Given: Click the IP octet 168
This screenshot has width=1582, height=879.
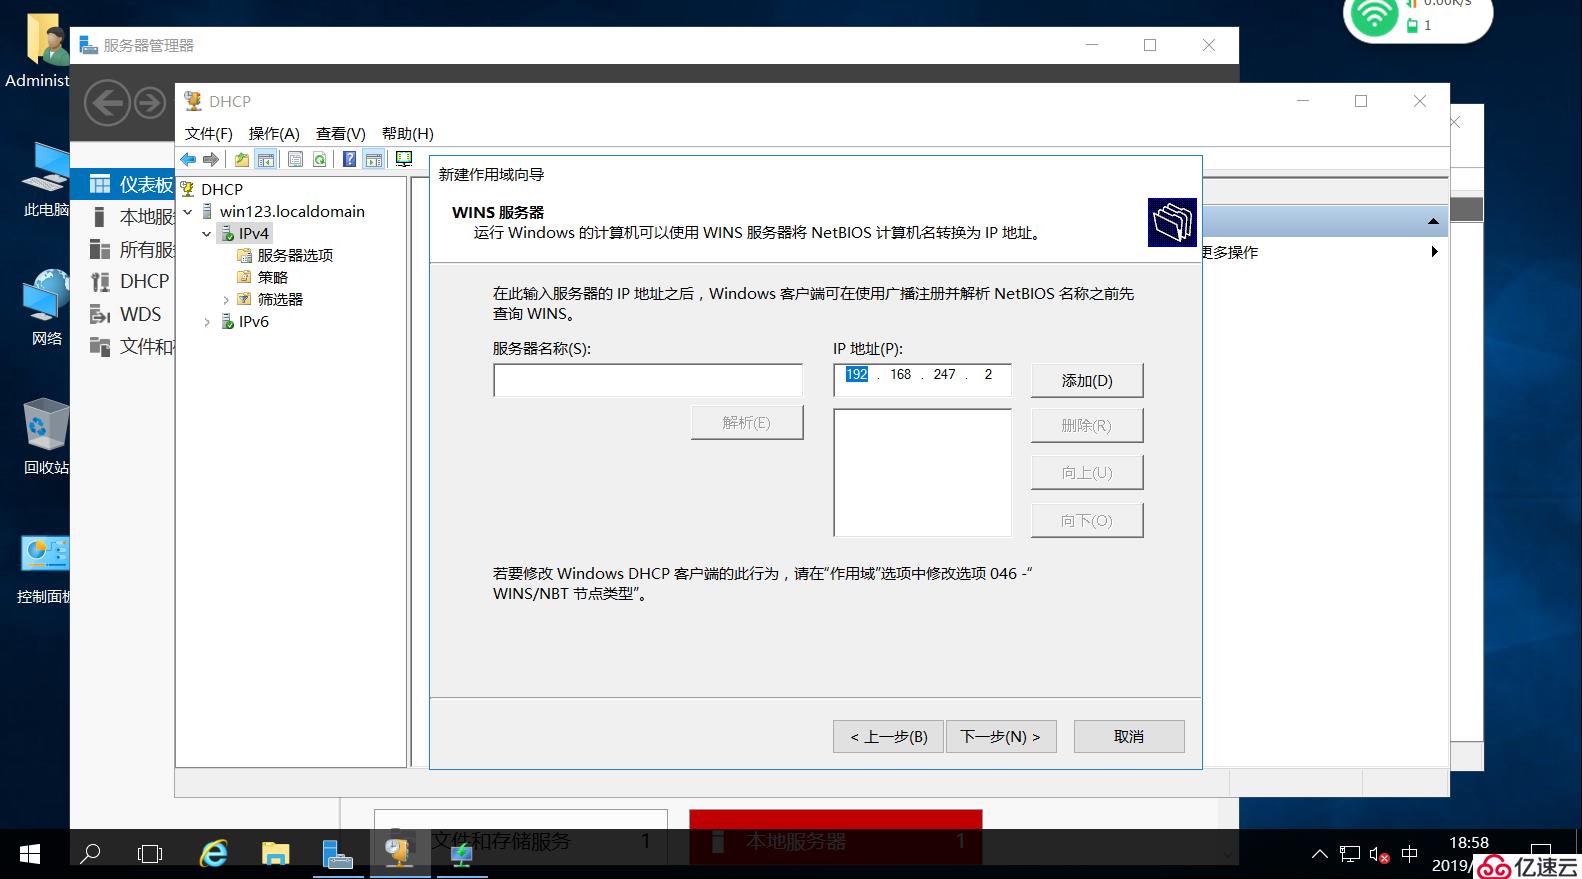Looking at the screenshot, I should coord(901,374).
